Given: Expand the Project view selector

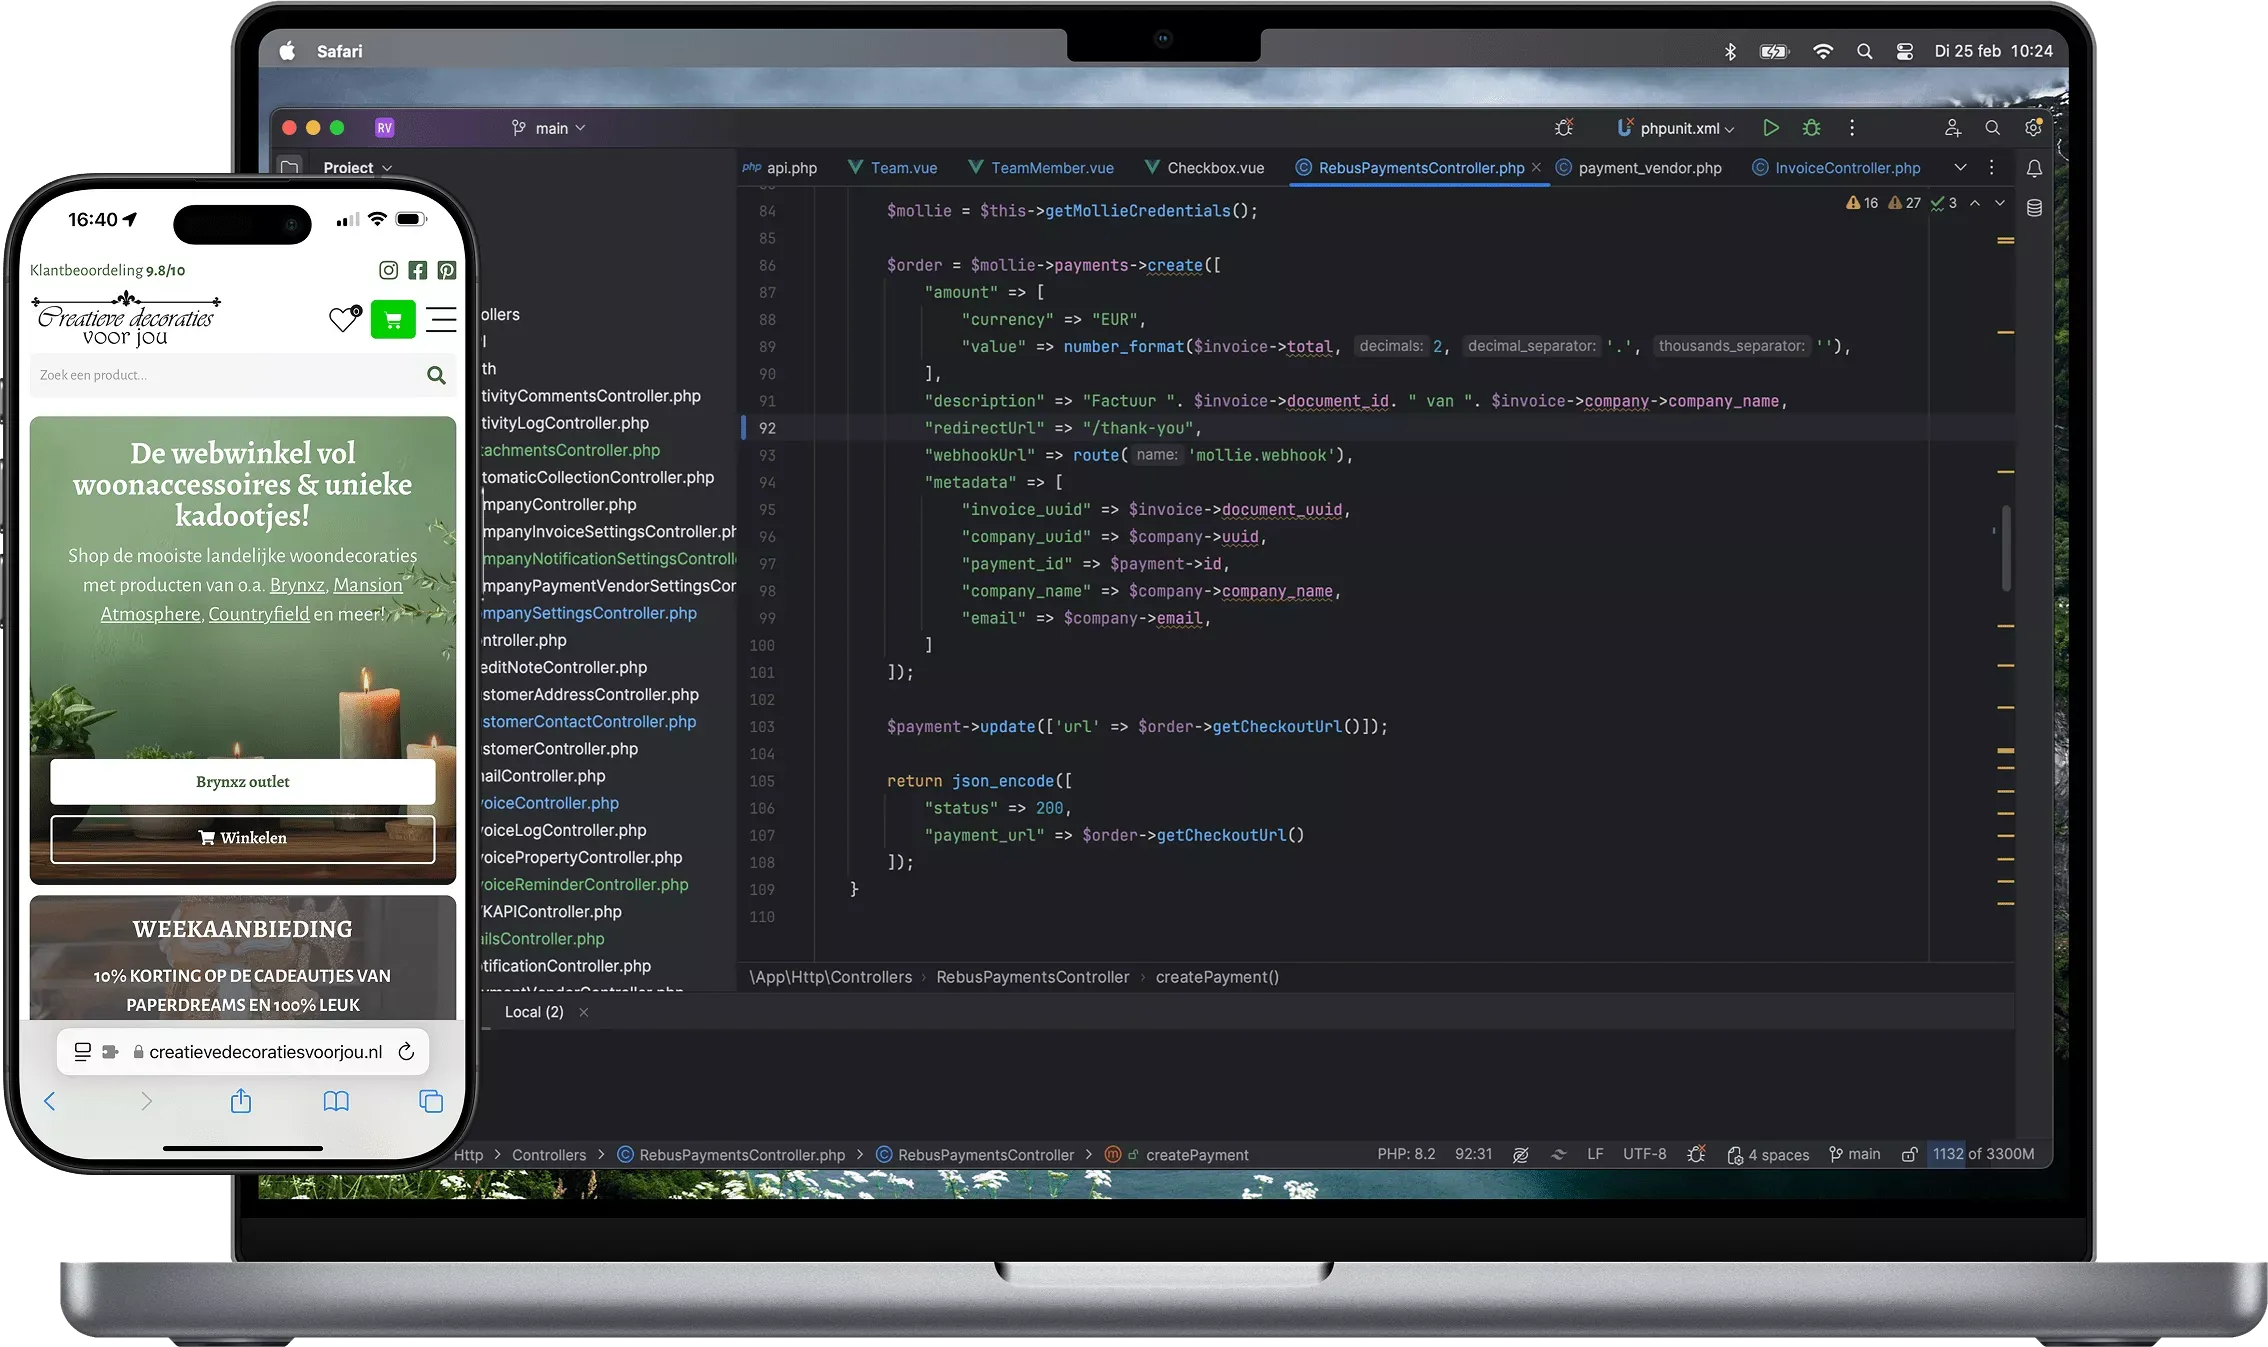Looking at the screenshot, I should click(x=357, y=167).
